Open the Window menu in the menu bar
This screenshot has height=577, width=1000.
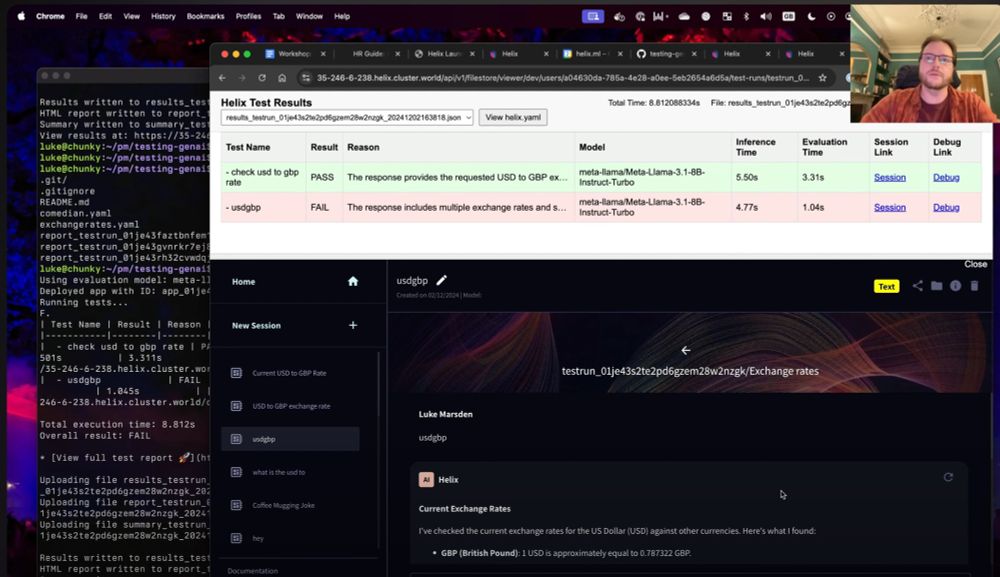pyautogui.click(x=309, y=17)
